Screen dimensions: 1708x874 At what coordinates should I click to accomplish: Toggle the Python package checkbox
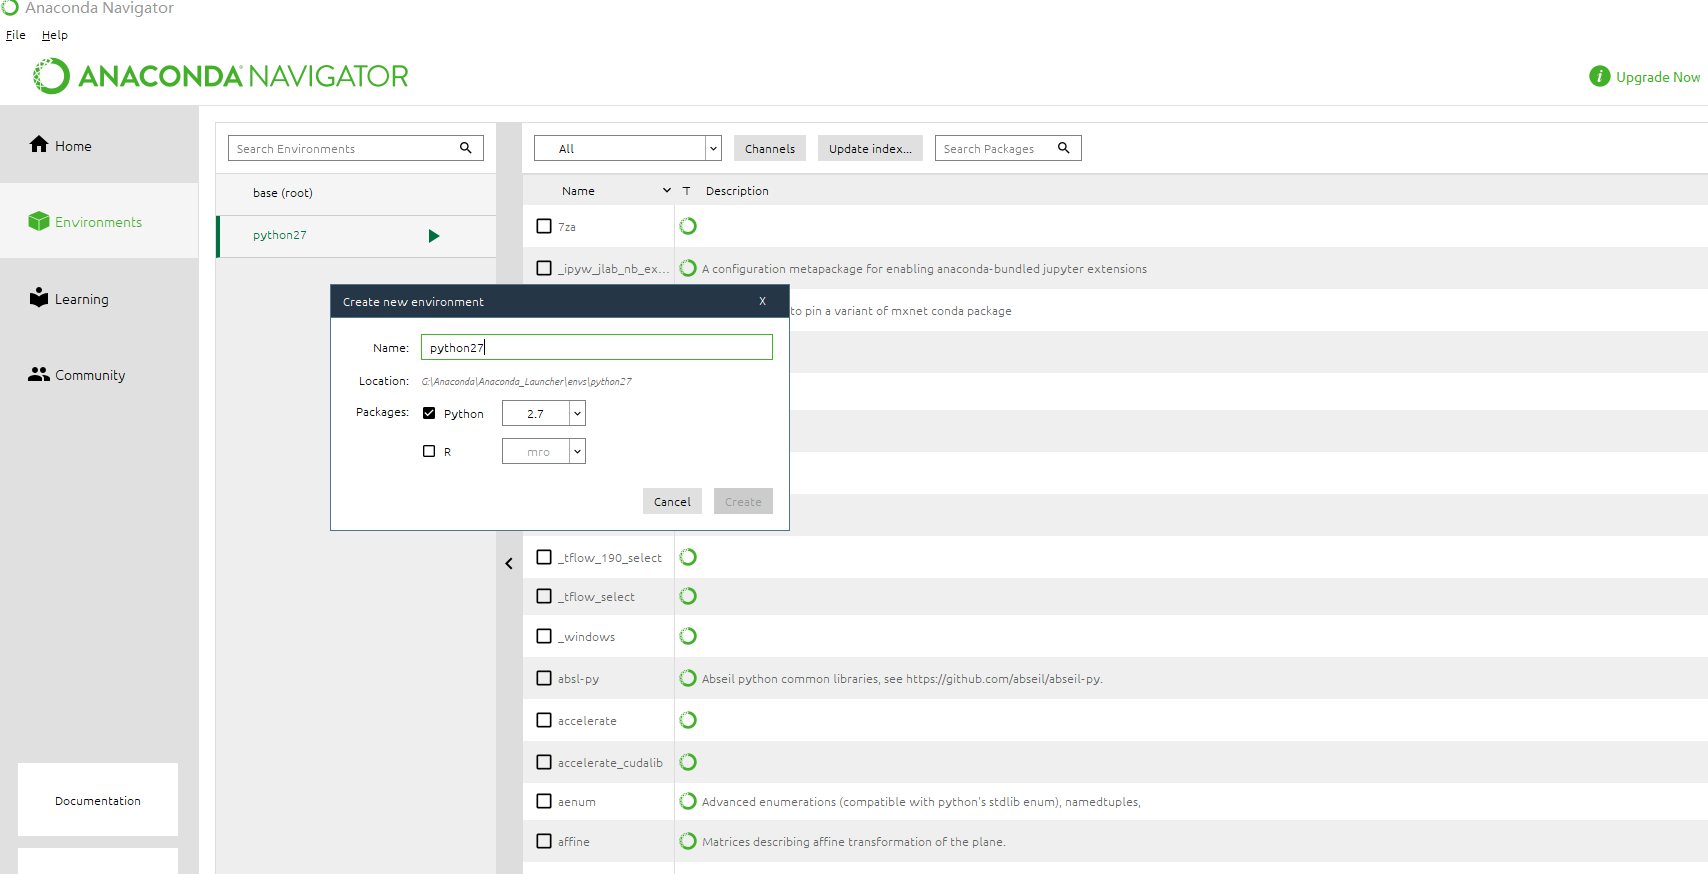(x=429, y=413)
